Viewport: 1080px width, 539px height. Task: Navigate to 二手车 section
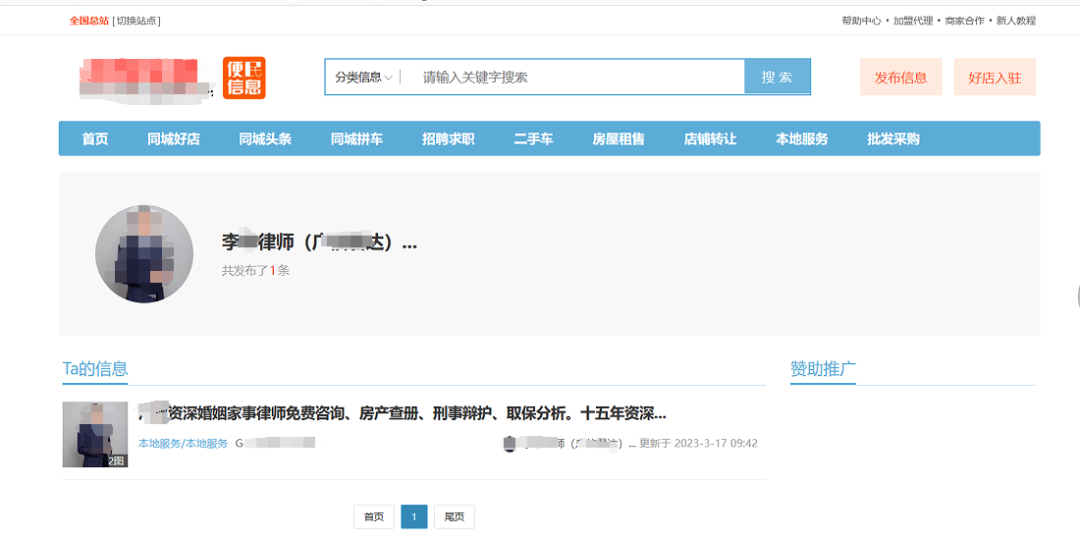533,139
